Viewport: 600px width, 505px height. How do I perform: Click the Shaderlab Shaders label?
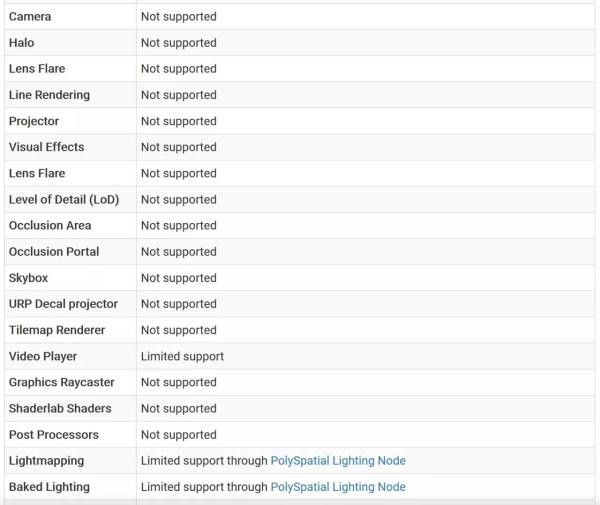pos(60,408)
